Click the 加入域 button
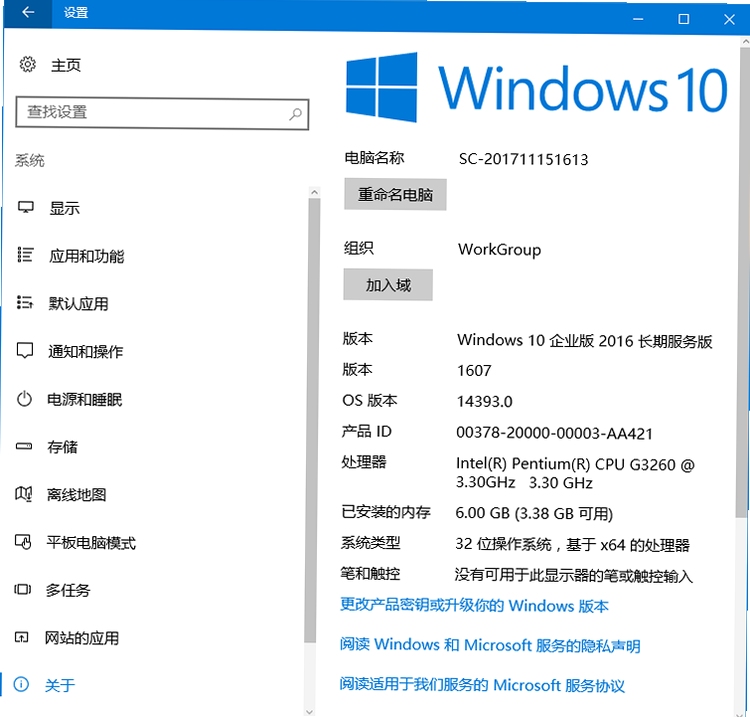Viewport: 750px width, 717px height. (x=388, y=285)
